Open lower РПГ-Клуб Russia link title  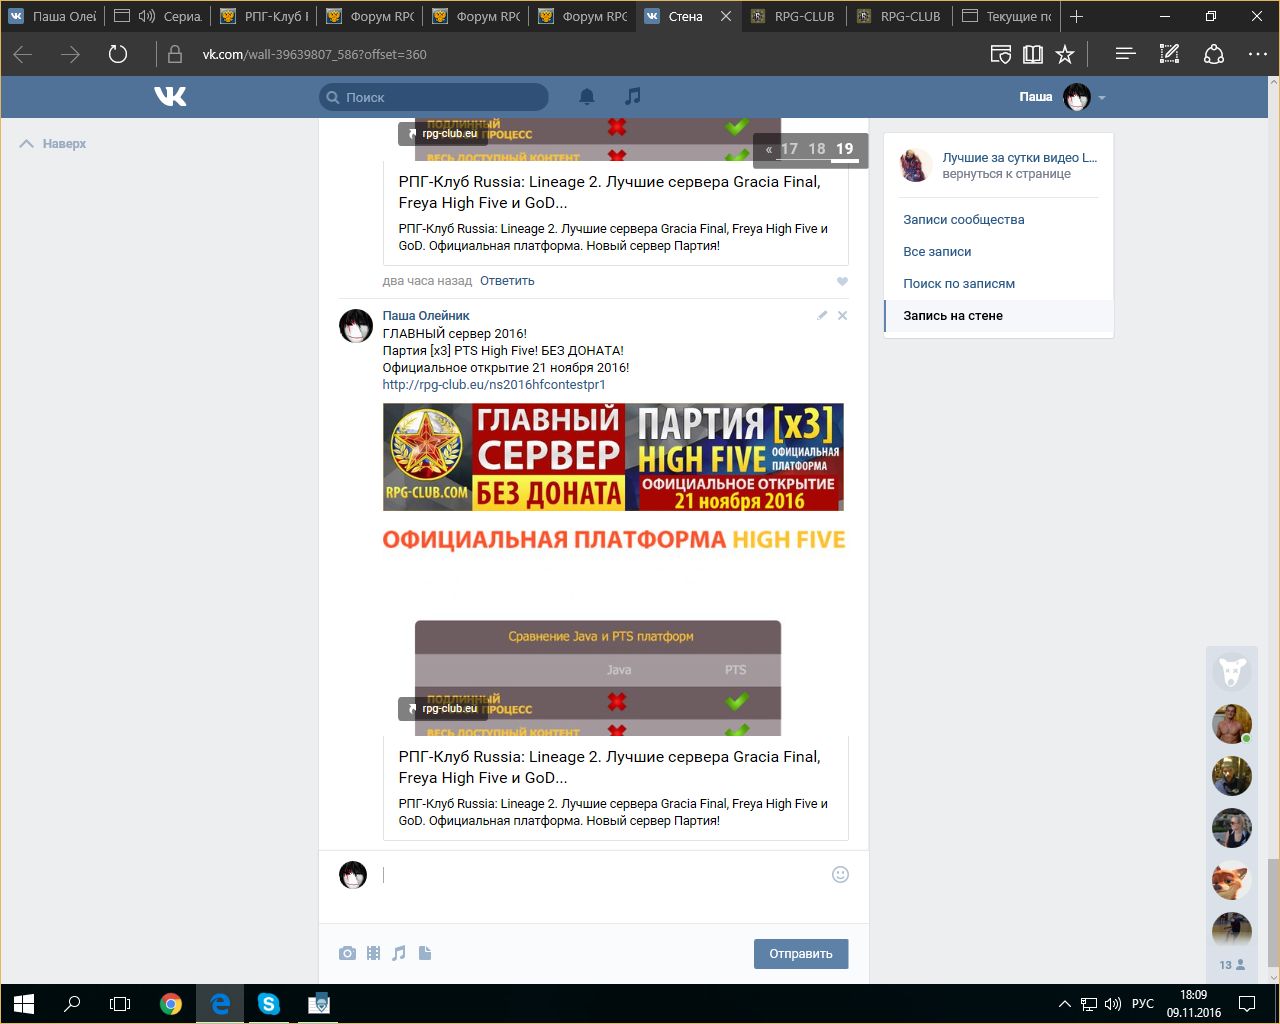(609, 767)
